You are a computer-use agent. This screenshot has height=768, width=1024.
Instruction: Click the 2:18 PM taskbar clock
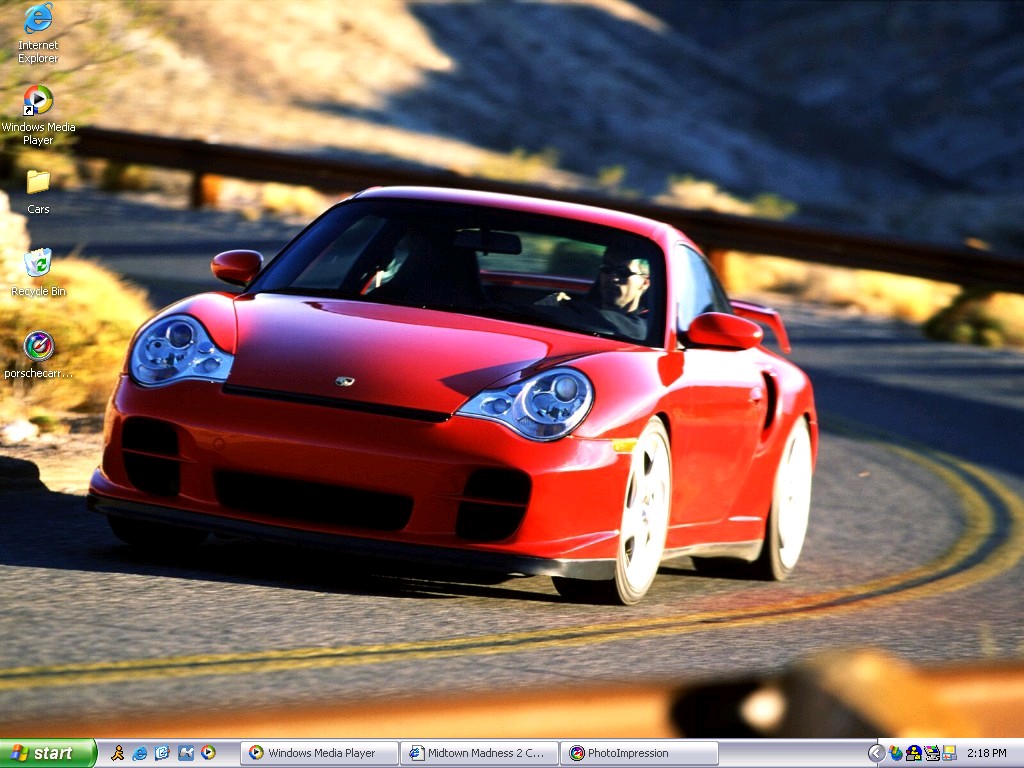988,753
